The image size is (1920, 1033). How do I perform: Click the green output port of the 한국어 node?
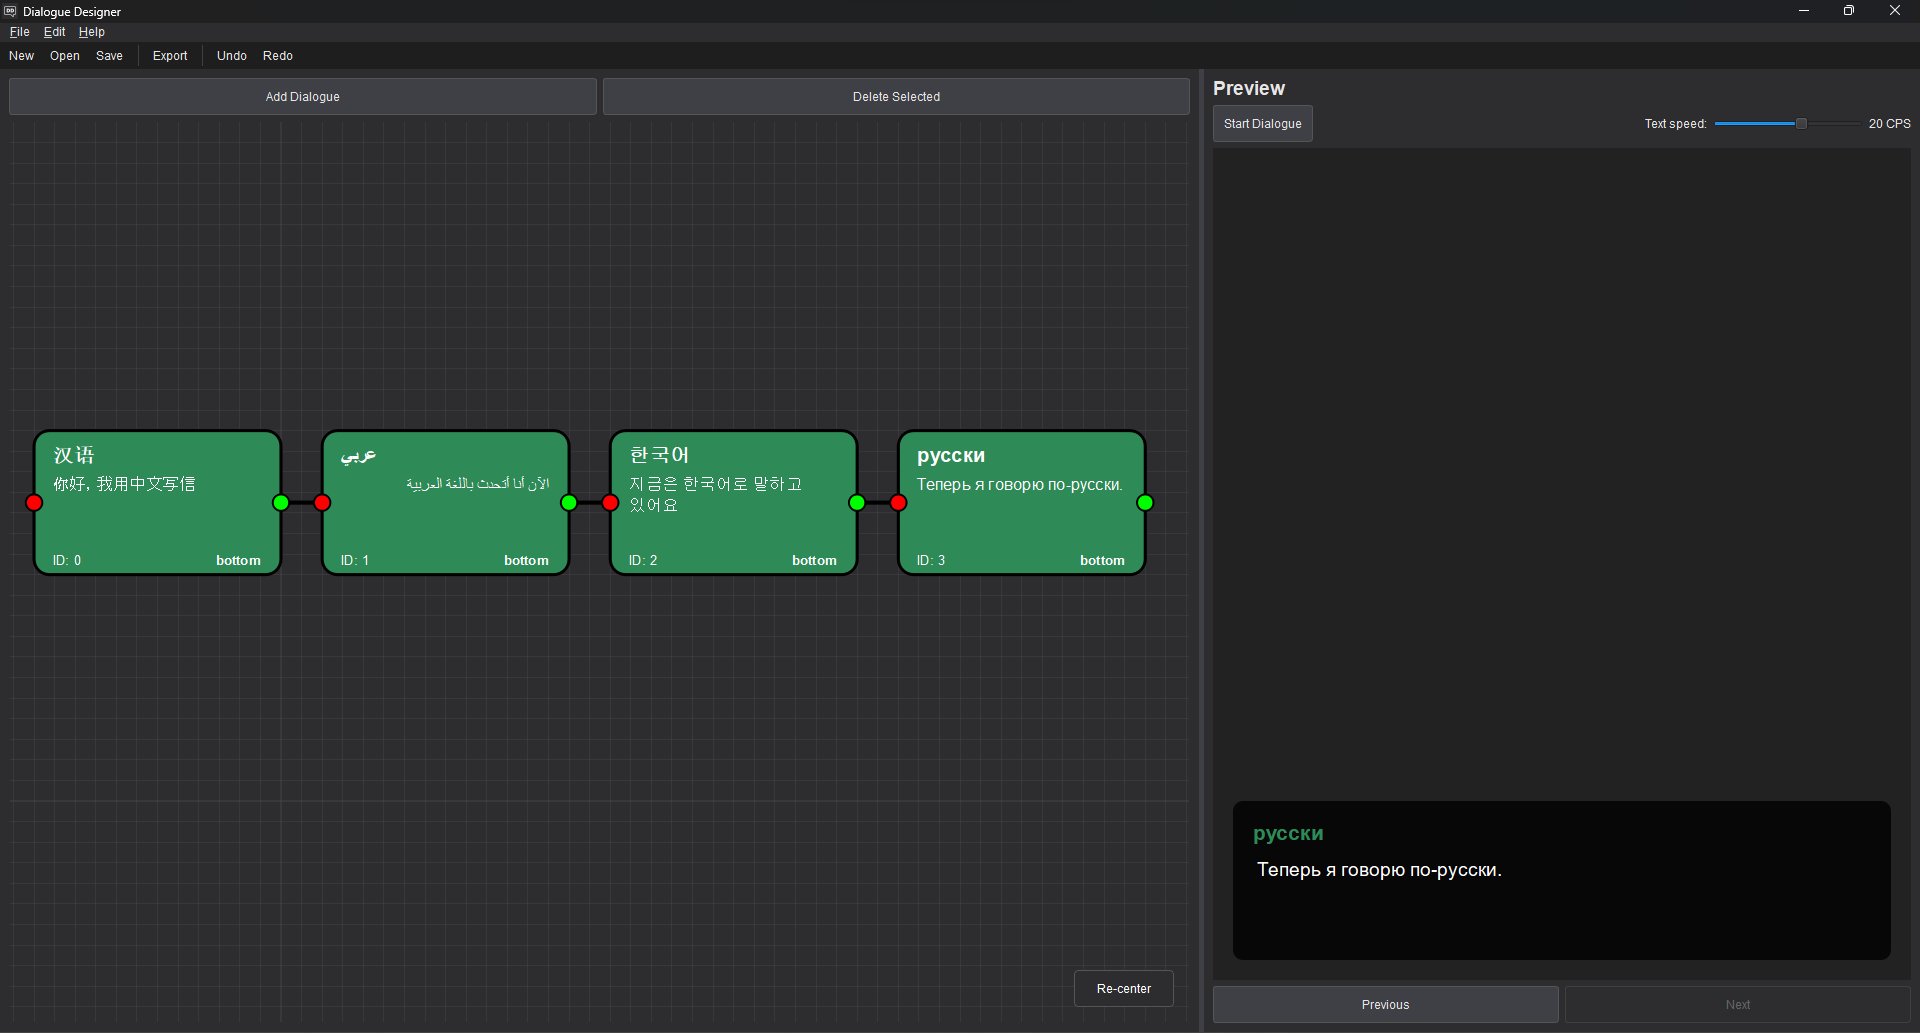[856, 503]
